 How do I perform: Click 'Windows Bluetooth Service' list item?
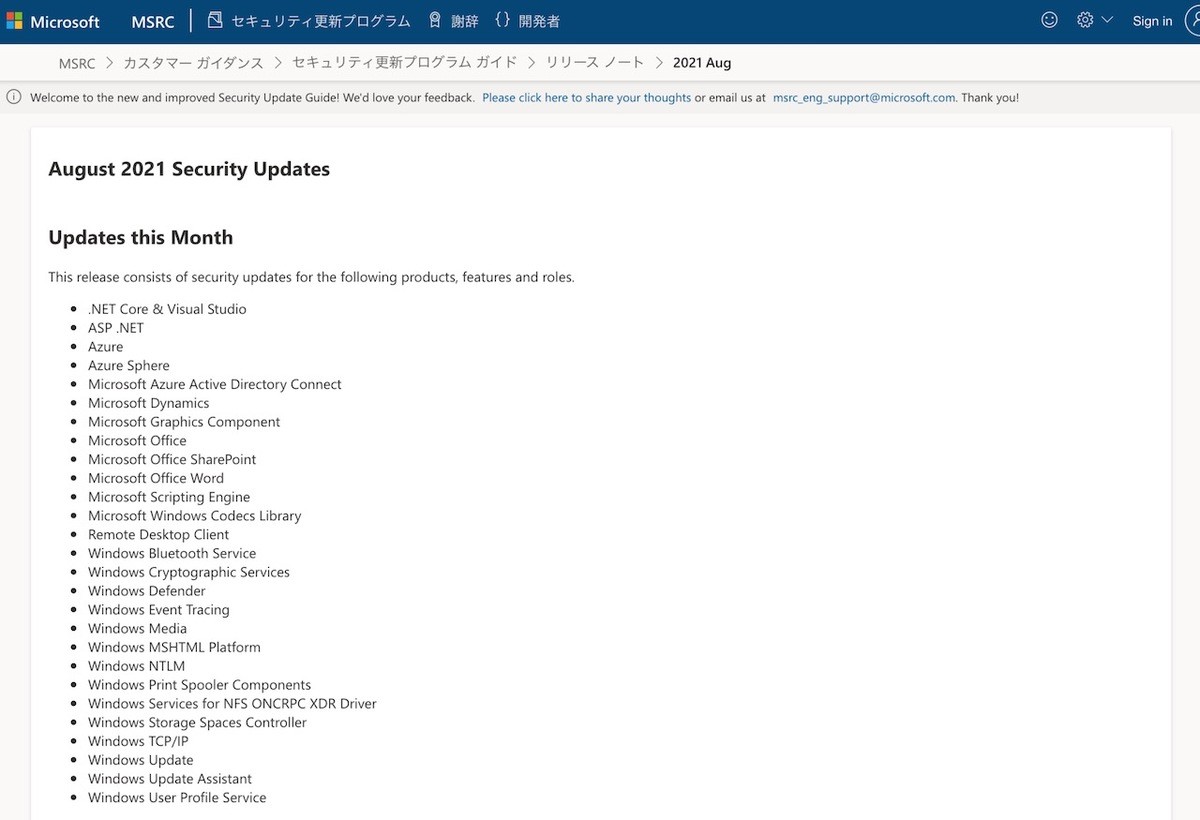click(172, 553)
